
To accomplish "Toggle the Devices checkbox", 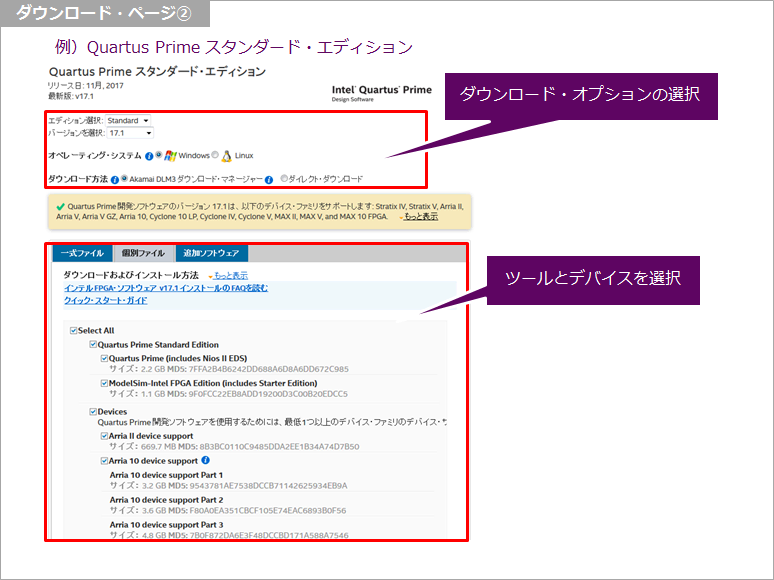I will (93, 411).
